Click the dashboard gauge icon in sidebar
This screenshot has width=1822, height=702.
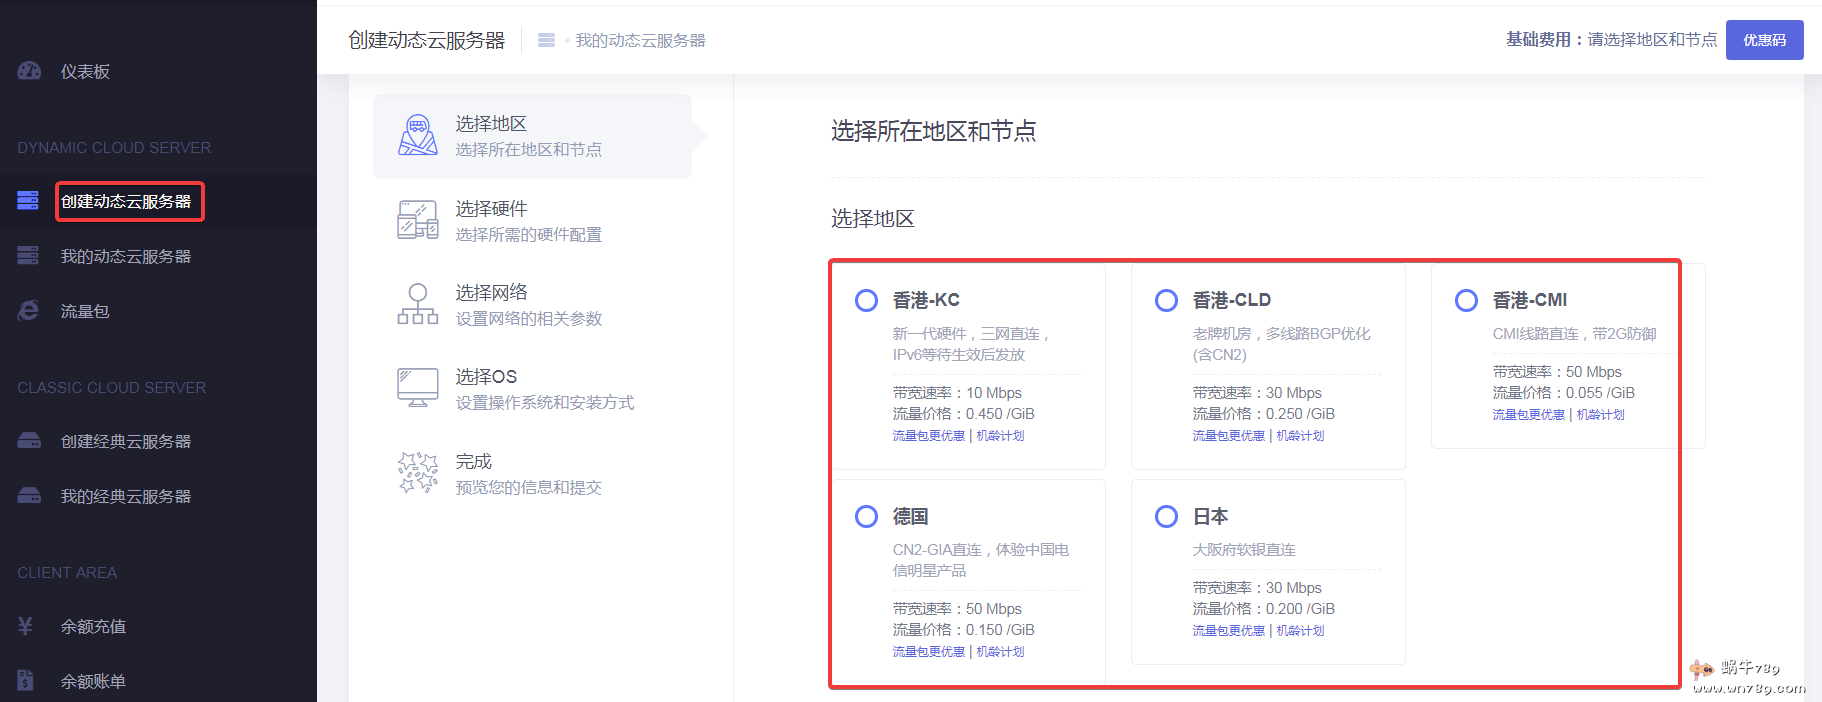29,71
